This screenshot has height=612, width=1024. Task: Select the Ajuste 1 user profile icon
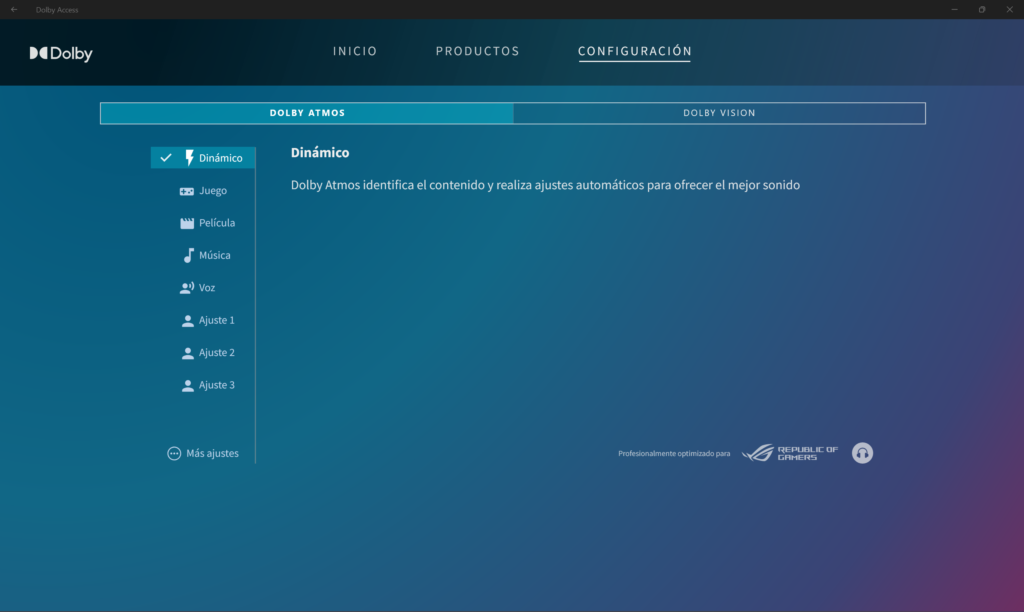point(187,321)
